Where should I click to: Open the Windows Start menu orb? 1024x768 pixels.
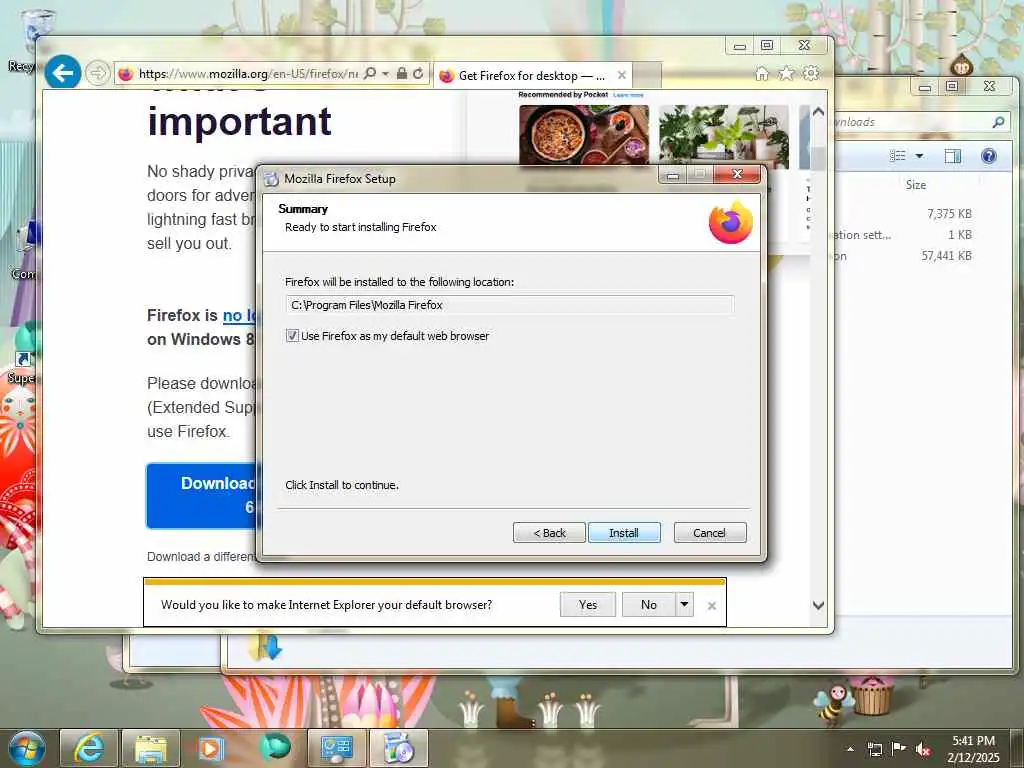coord(26,748)
